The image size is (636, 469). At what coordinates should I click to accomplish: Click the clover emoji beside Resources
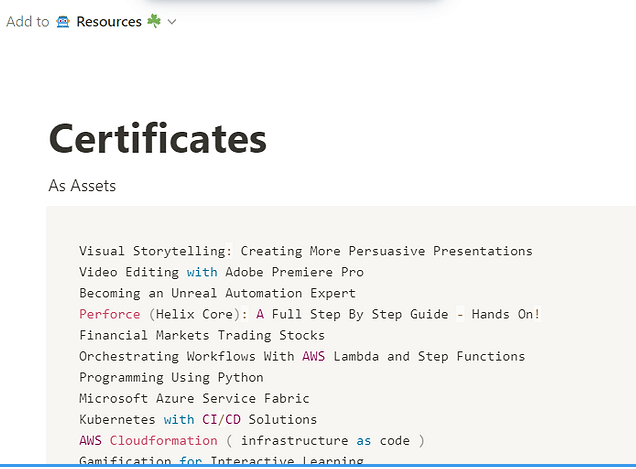(154, 21)
